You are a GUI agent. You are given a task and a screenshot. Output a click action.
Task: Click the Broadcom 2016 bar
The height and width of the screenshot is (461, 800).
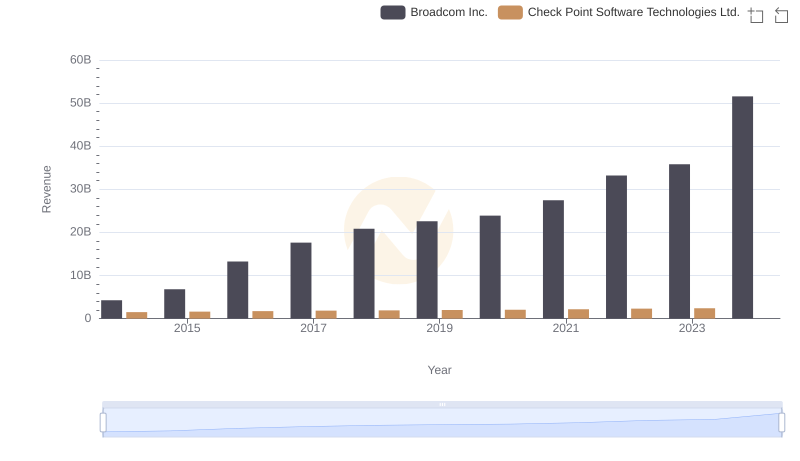238,290
